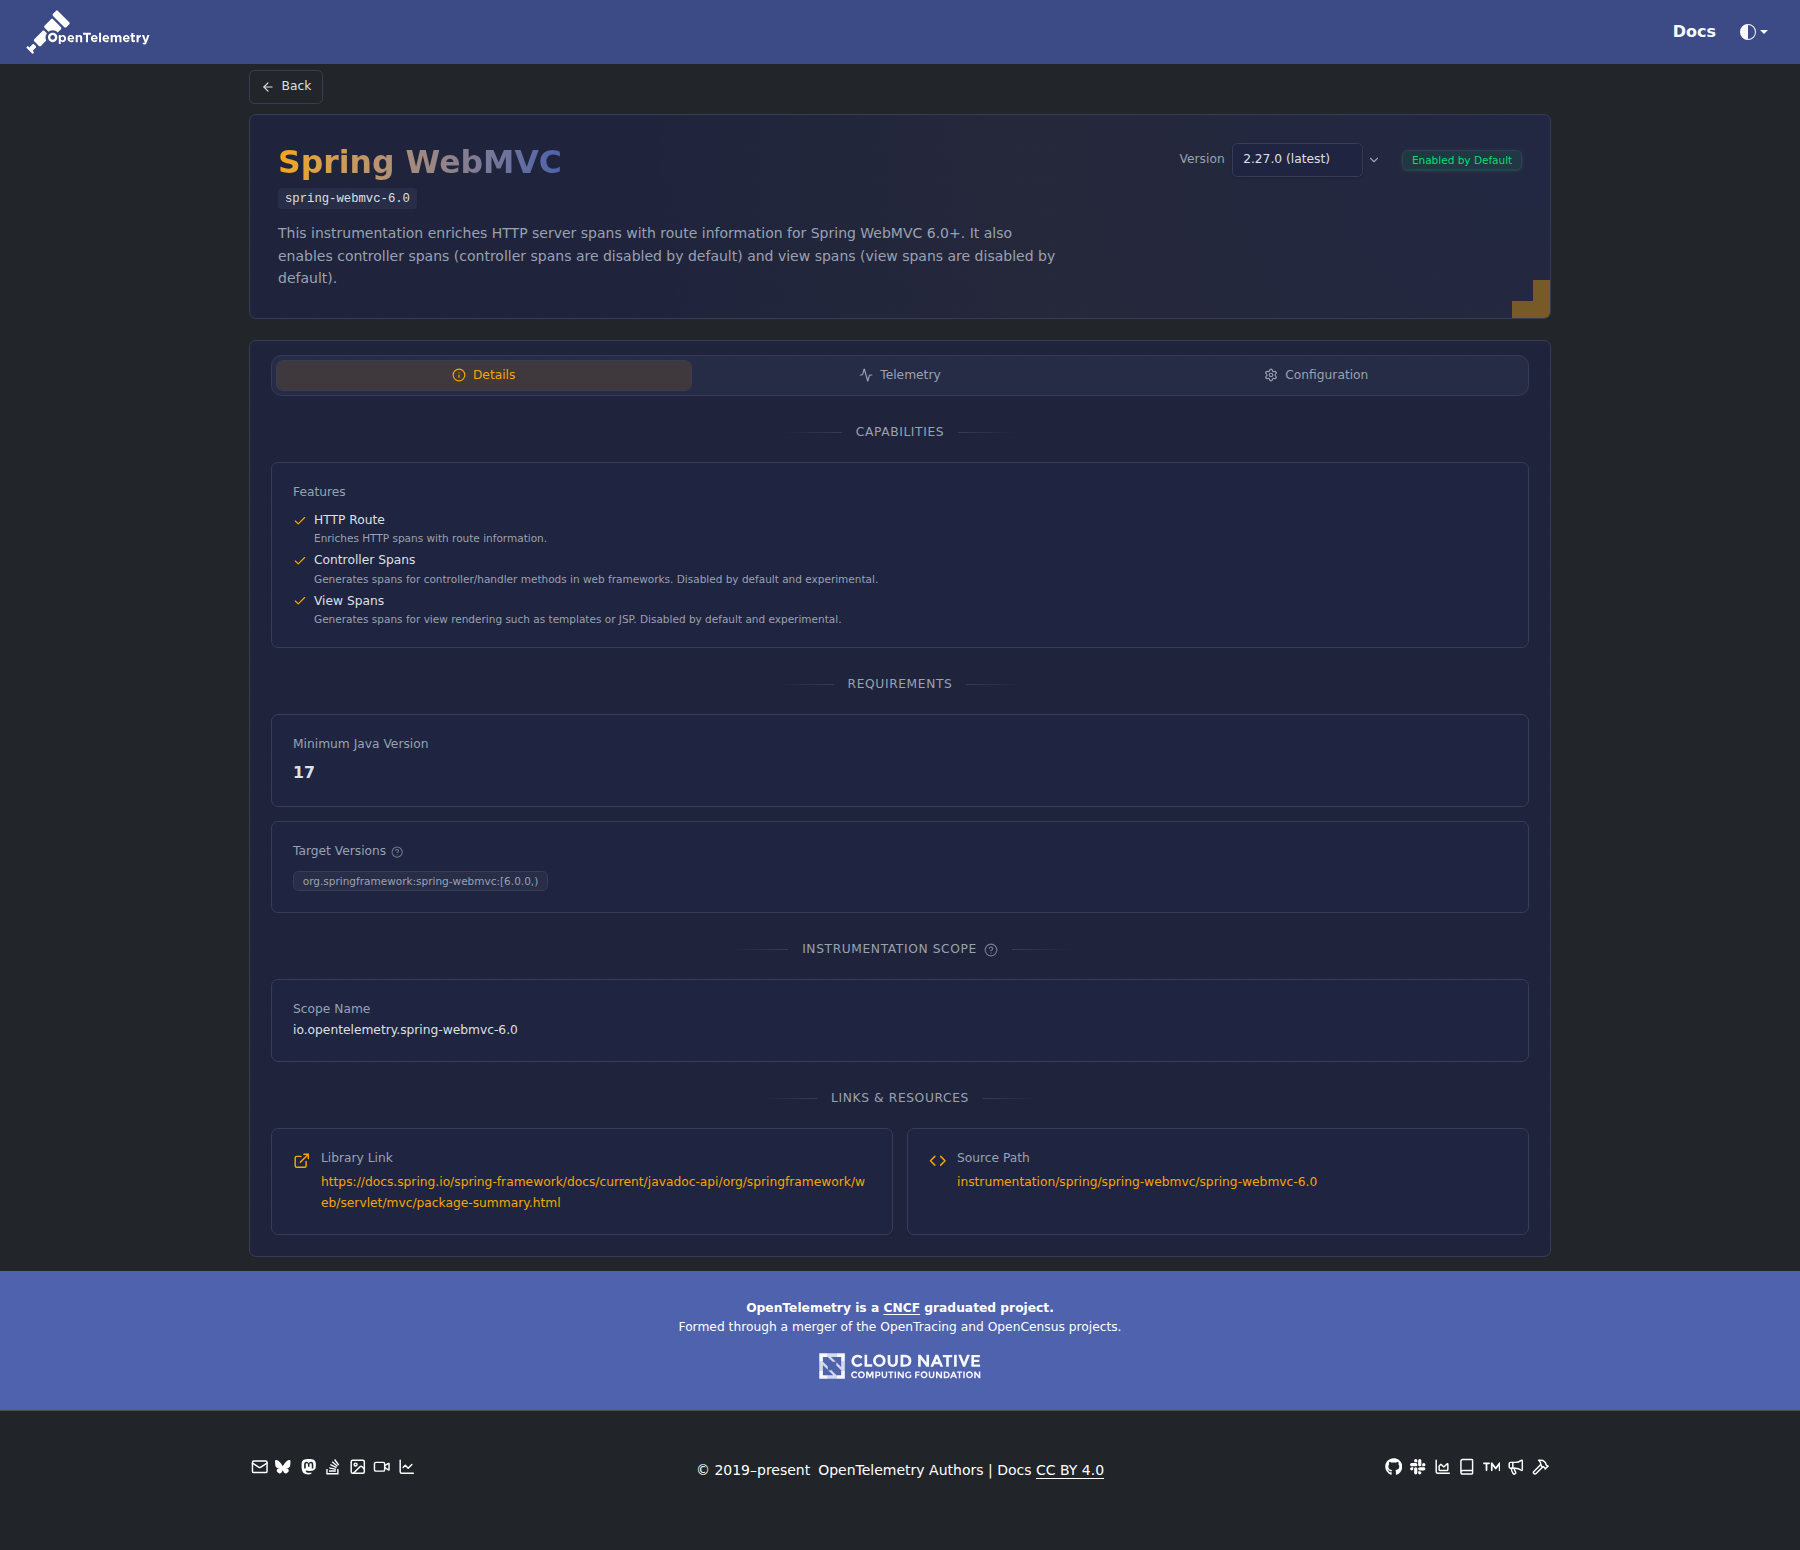Open the Bluesky butterfly icon link
This screenshot has width=1800, height=1550.
(283, 1467)
